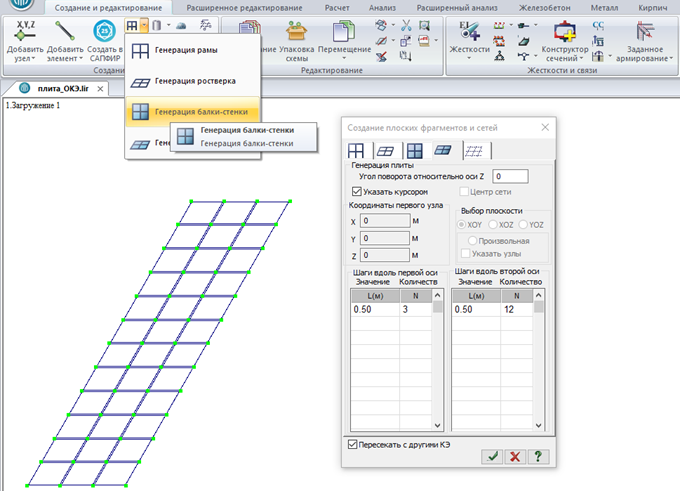Select the YOZ plane radio button
This screenshot has width=680, height=491.
tap(523, 225)
